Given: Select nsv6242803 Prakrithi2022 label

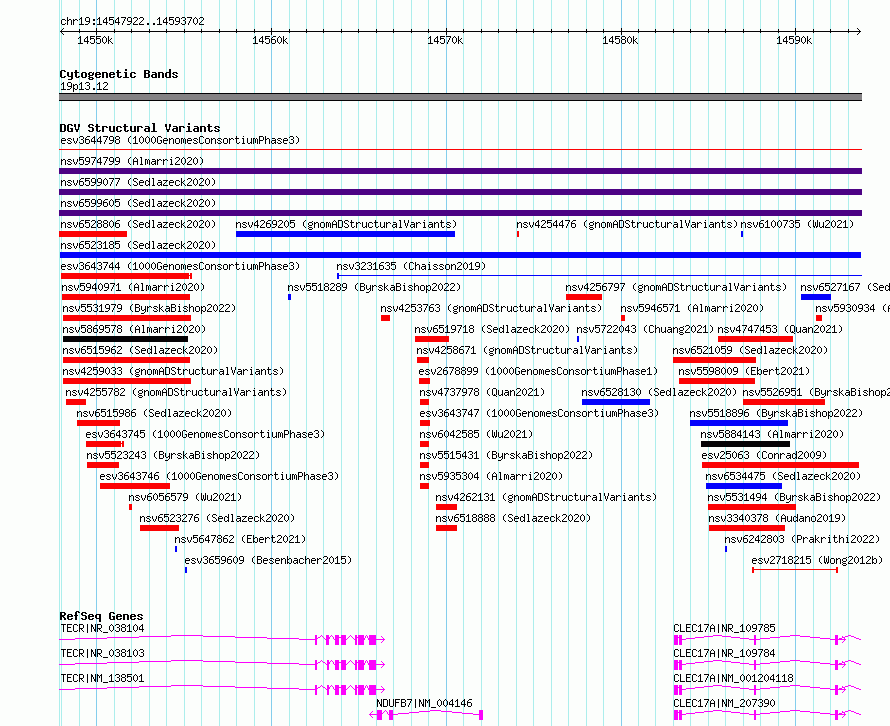Looking at the screenshot, I should [802, 539].
